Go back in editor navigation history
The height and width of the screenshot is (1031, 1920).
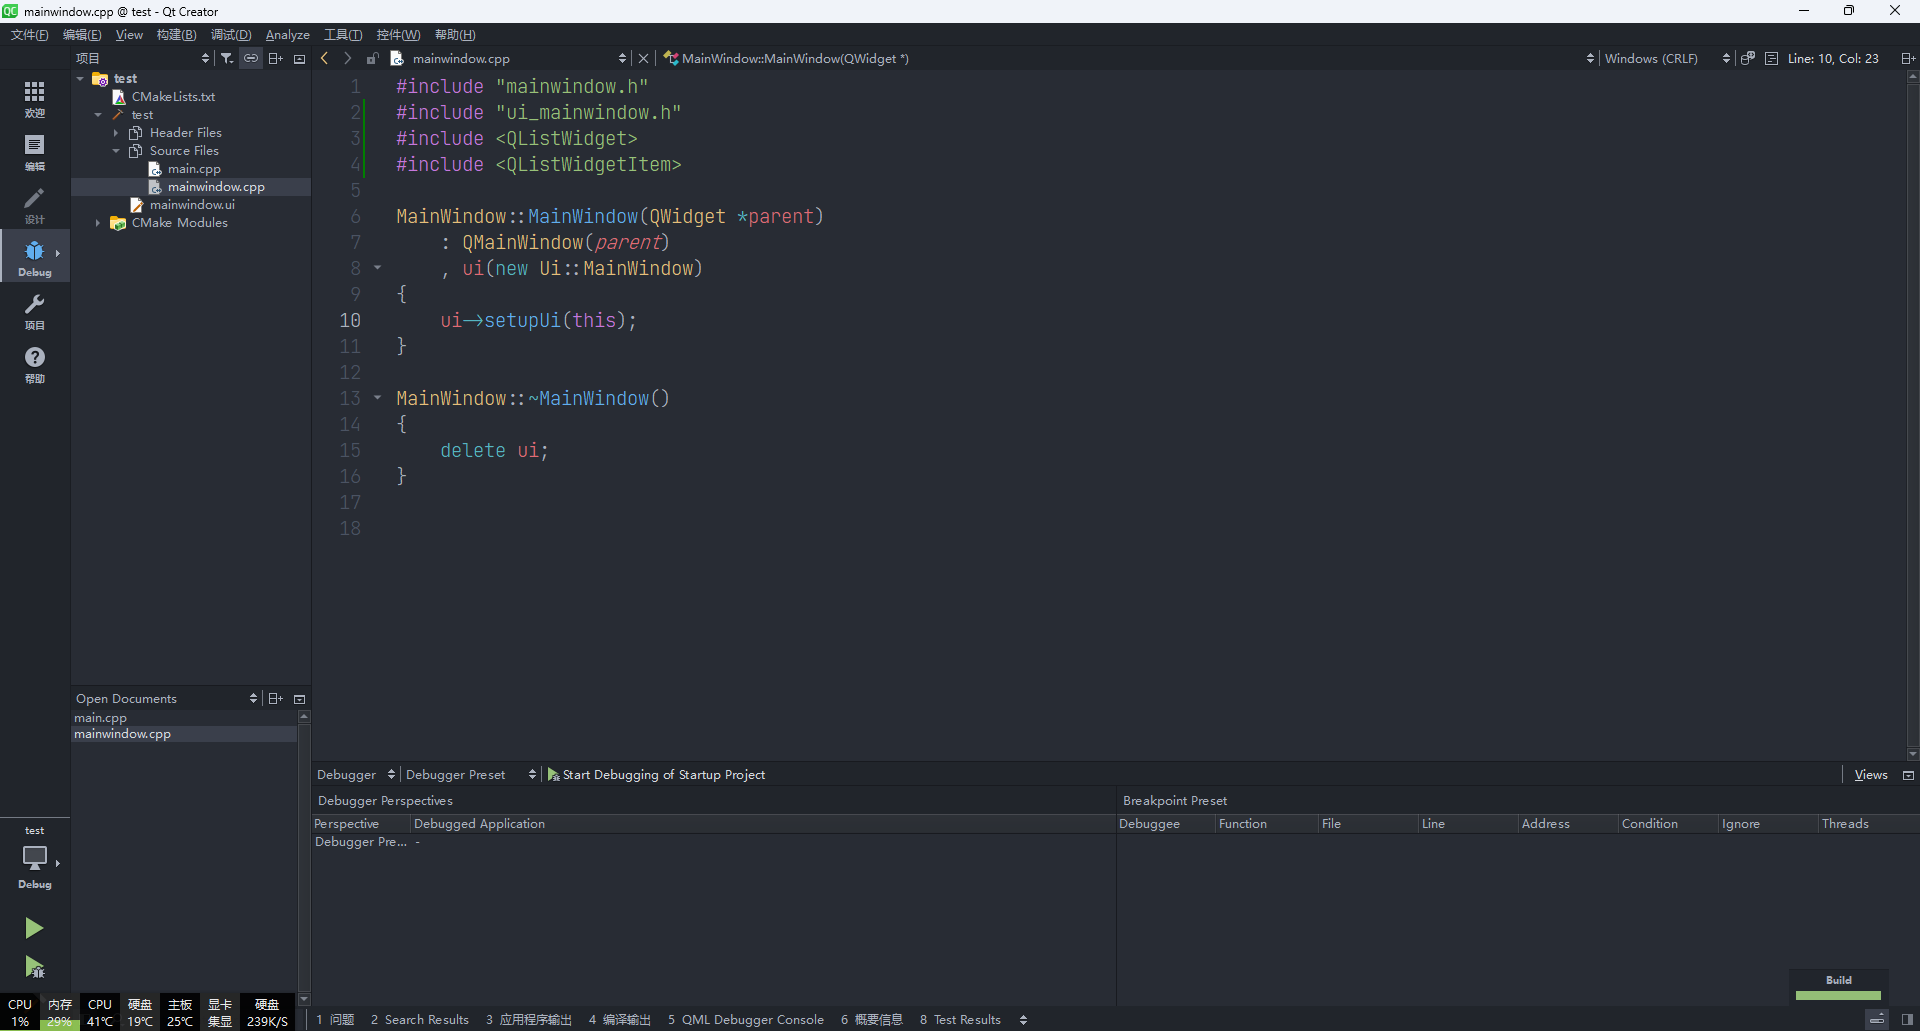pyautogui.click(x=325, y=58)
